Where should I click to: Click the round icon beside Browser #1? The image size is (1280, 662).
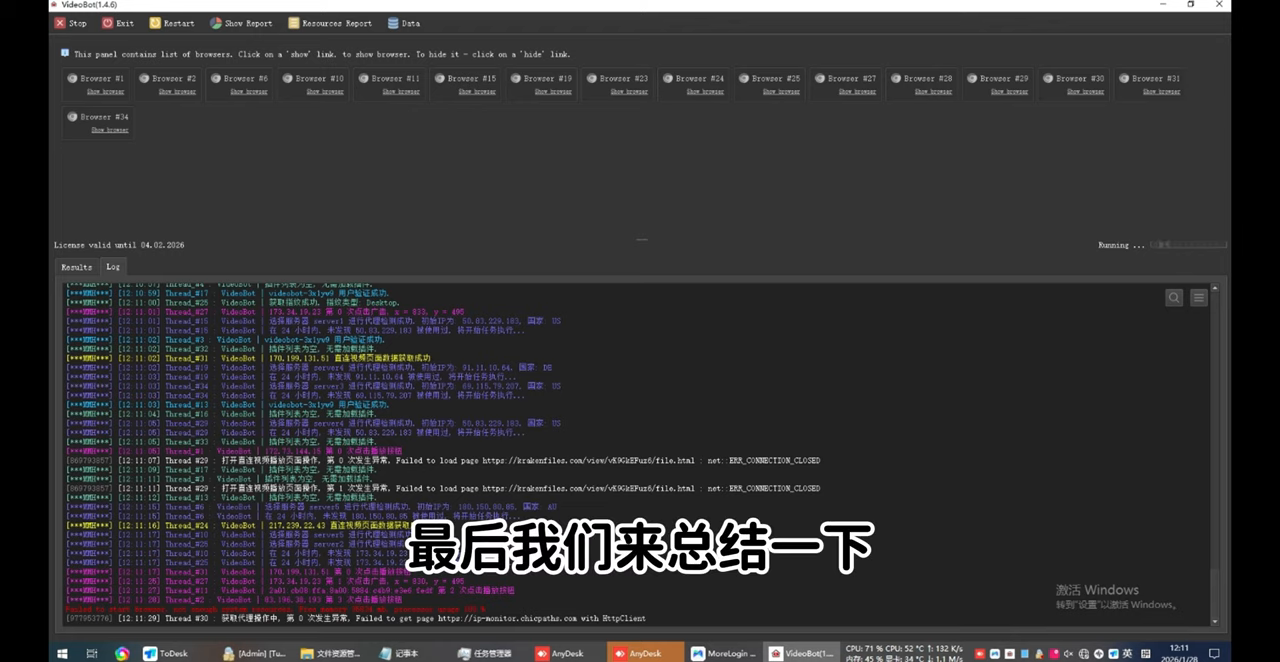(72, 78)
